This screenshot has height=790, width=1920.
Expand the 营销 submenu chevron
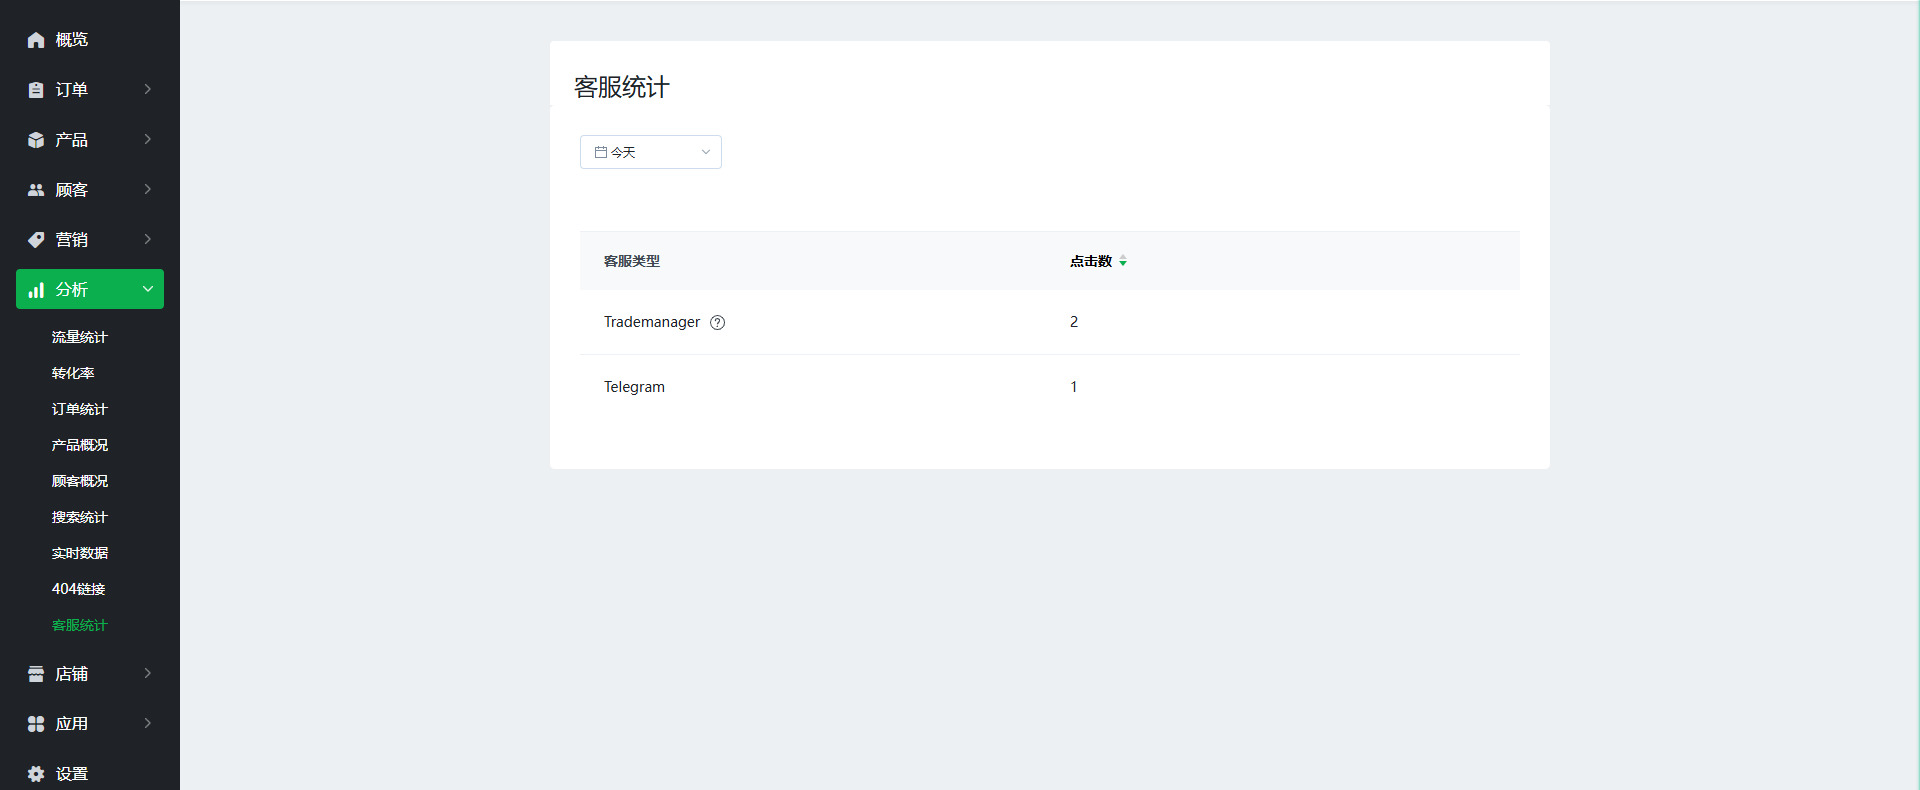point(148,239)
